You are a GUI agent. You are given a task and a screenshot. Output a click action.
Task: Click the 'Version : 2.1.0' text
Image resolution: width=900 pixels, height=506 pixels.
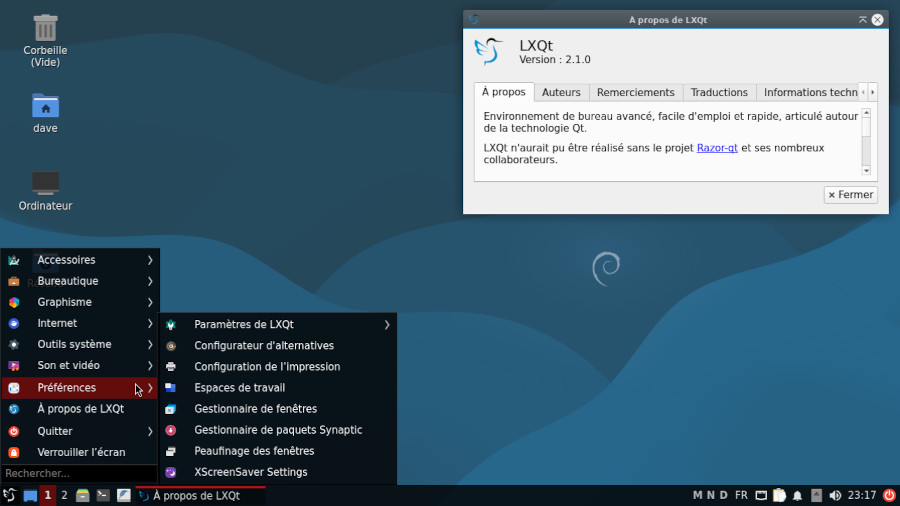(x=554, y=60)
